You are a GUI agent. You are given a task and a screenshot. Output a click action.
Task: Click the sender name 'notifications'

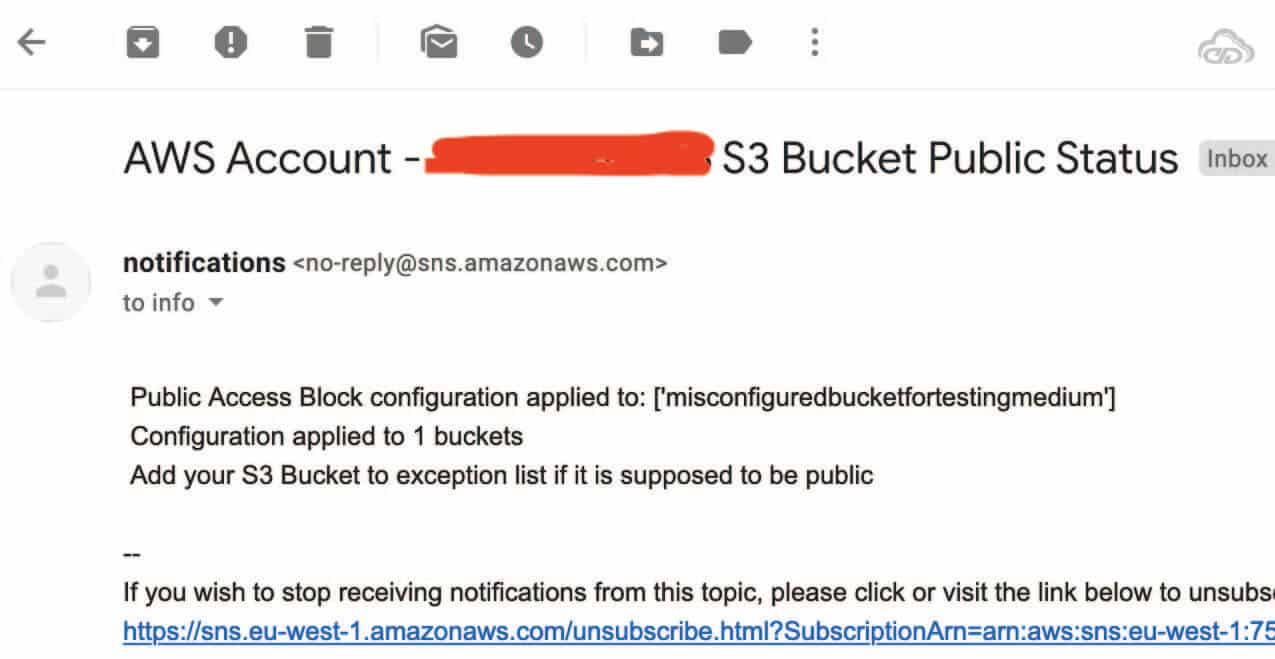(x=203, y=262)
